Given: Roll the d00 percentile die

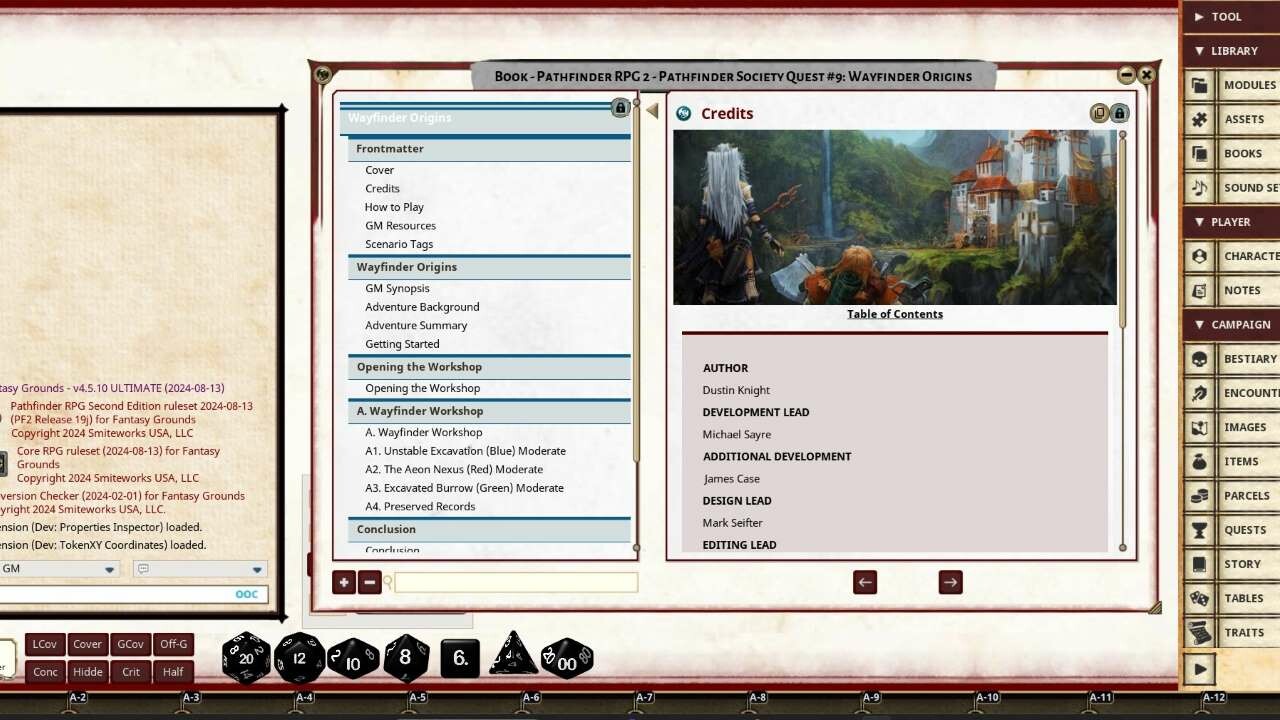Looking at the screenshot, I should click(x=567, y=657).
